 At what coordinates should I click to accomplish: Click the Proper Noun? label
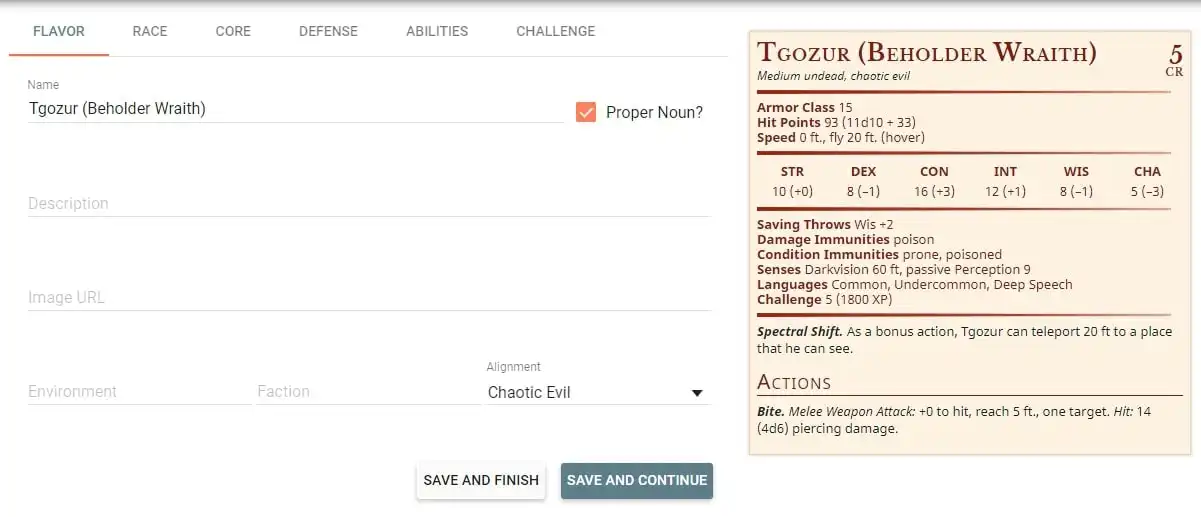click(x=654, y=113)
